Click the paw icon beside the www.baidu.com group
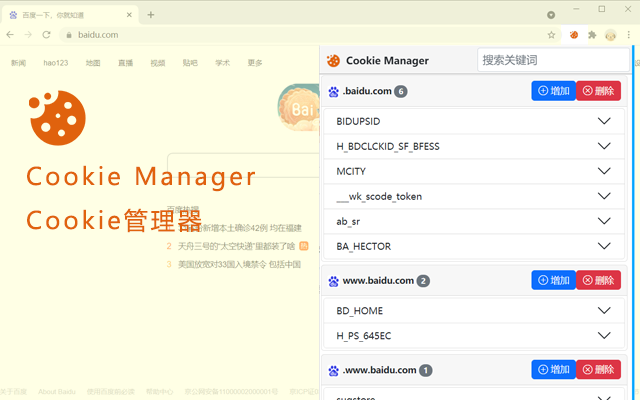The width and height of the screenshot is (640, 400). (333, 281)
